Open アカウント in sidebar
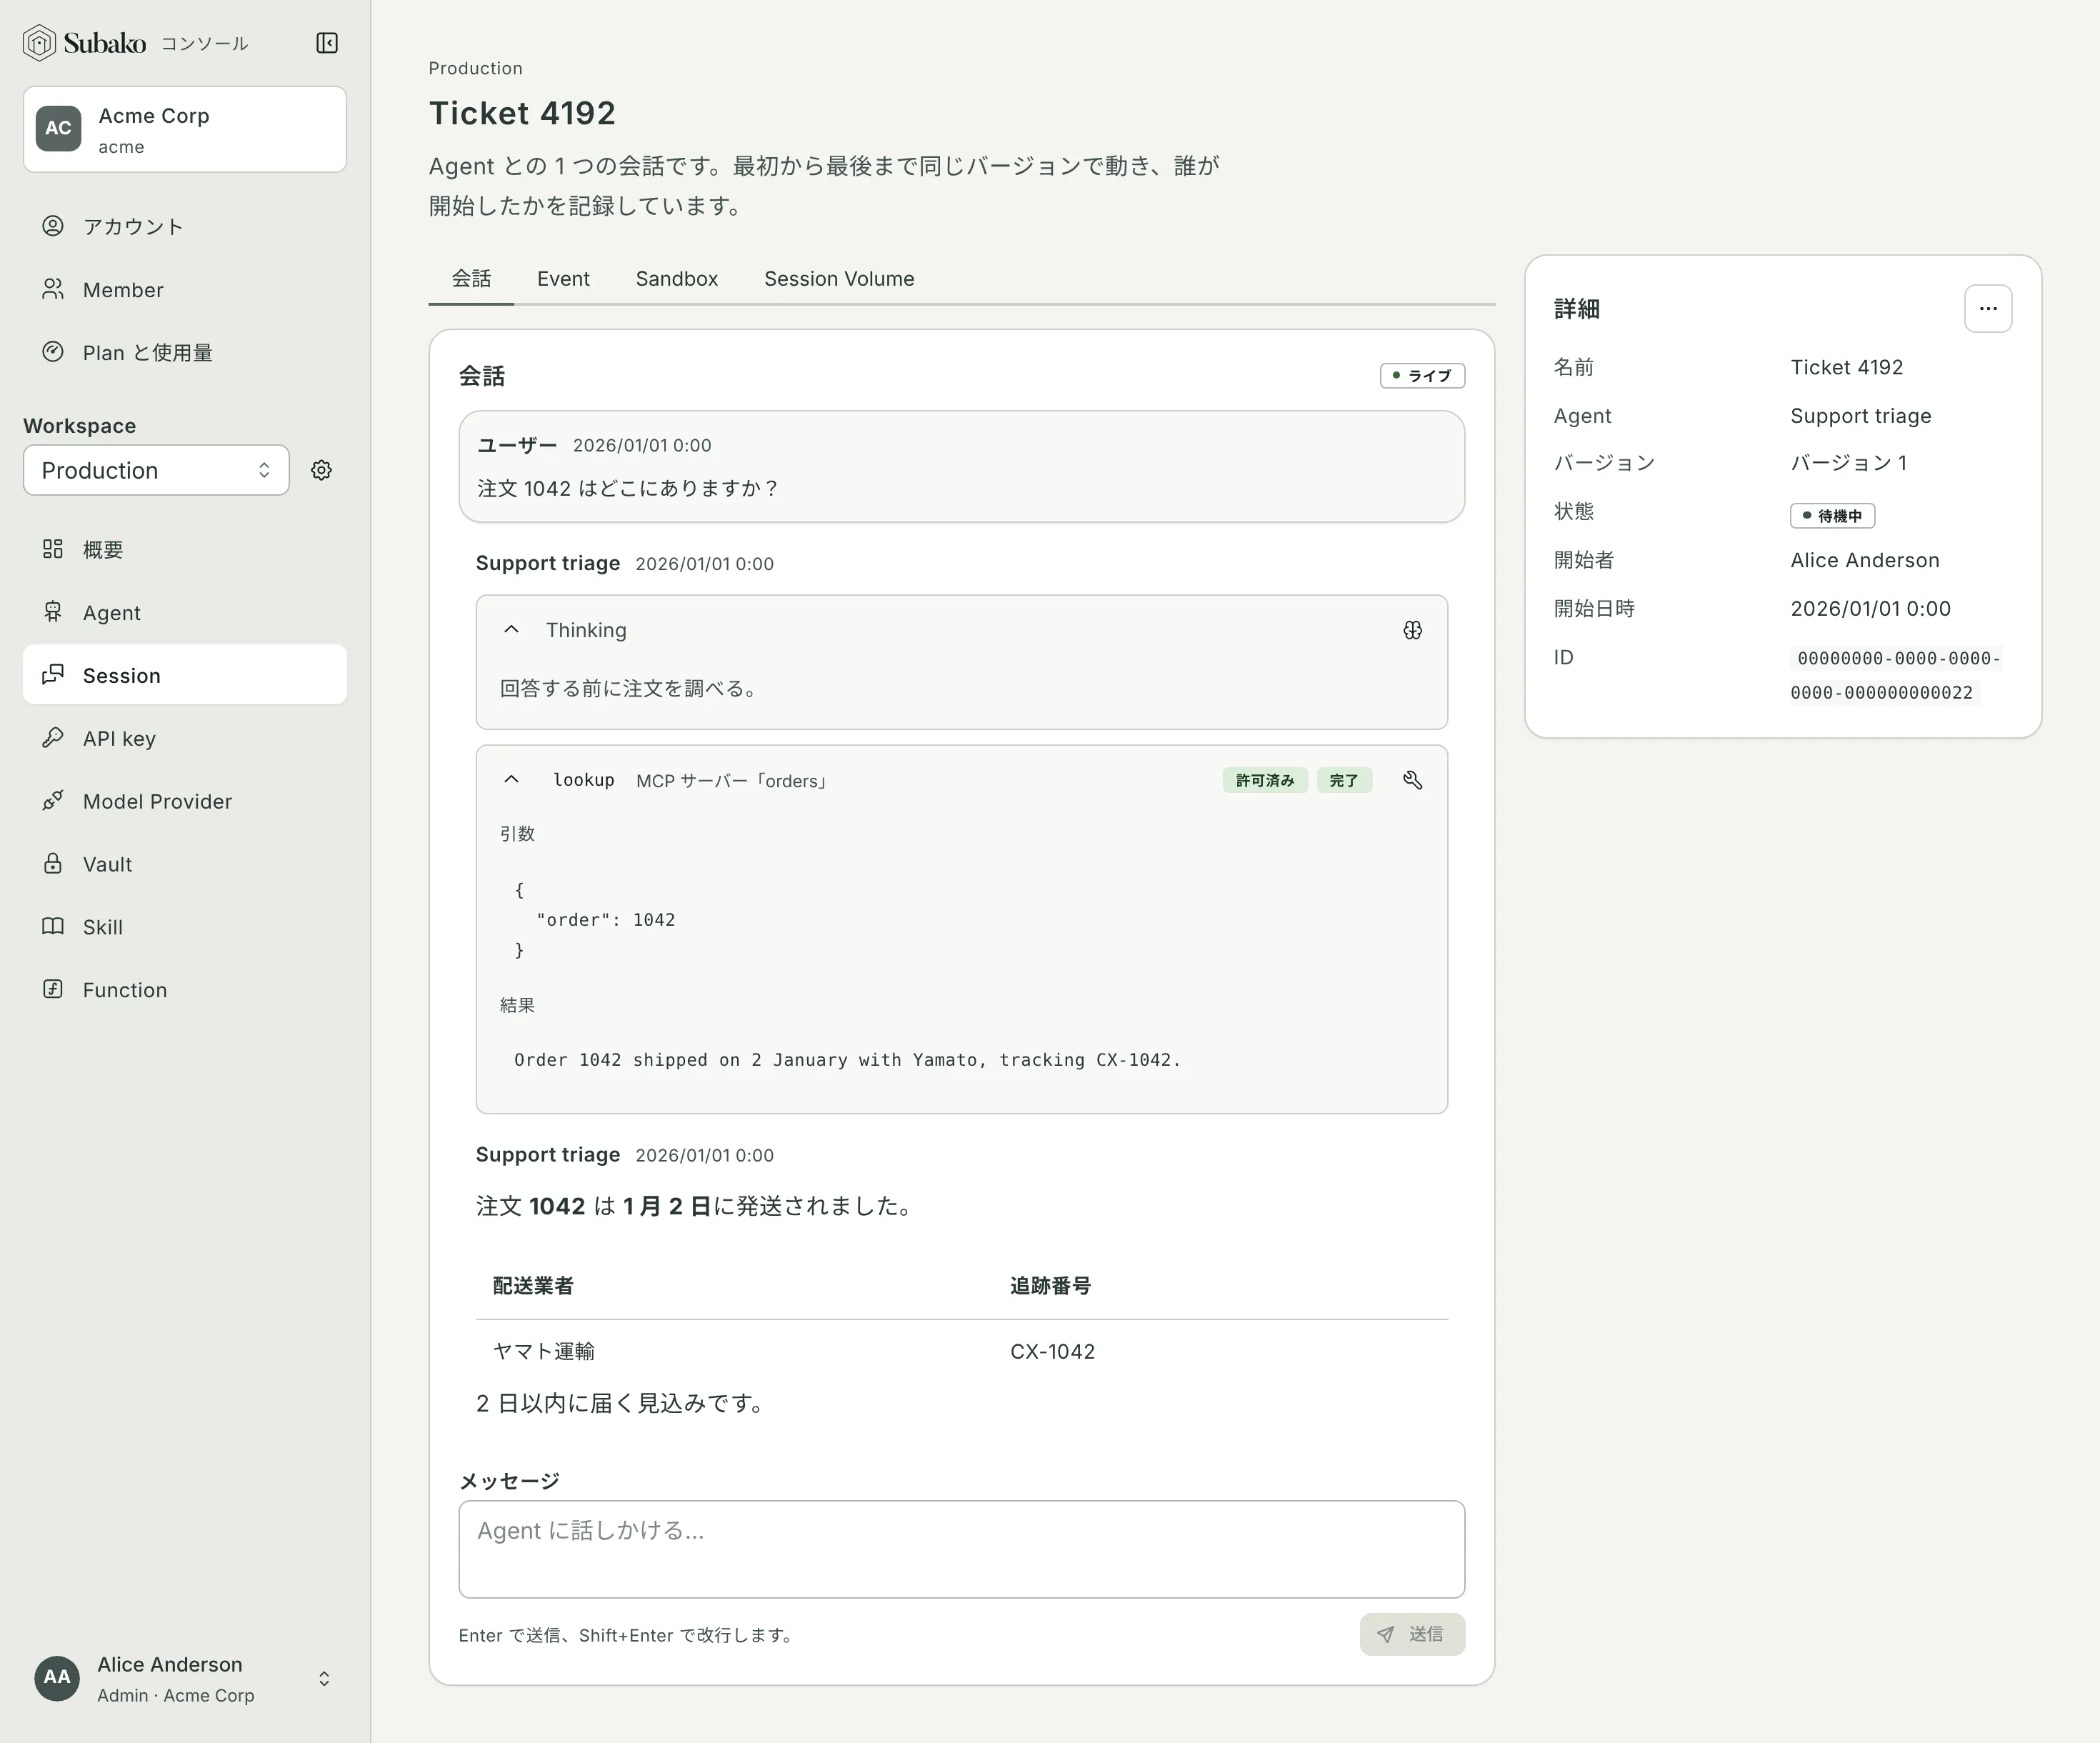The width and height of the screenshot is (2100, 1743). (185, 227)
